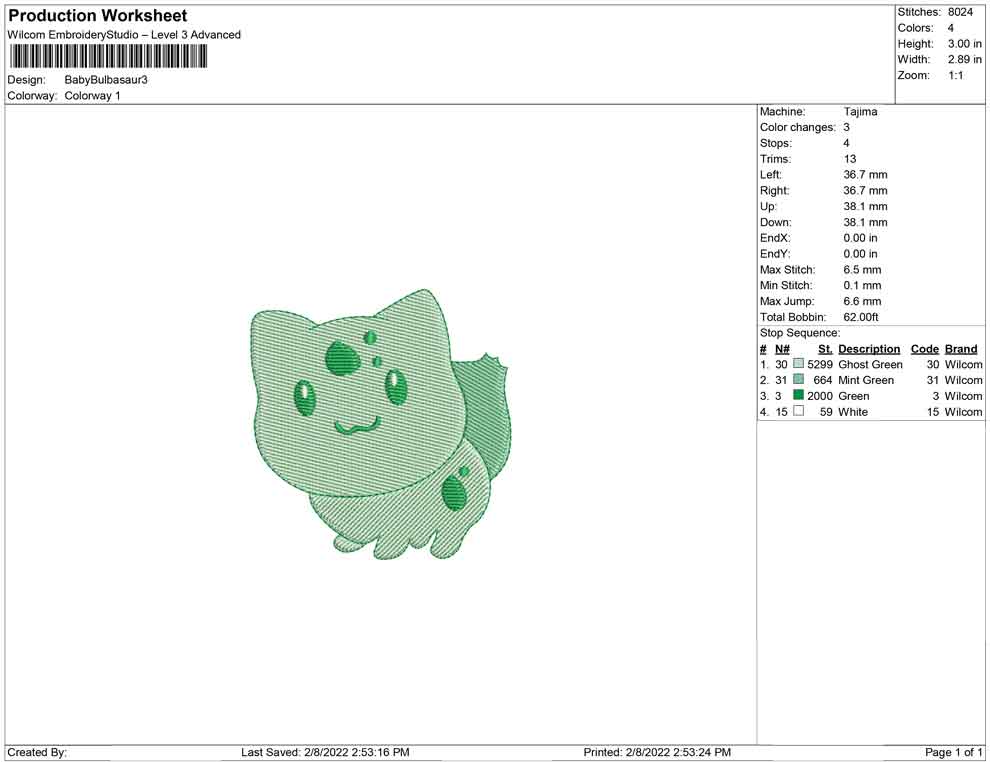The width and height of the screenshot is (990, 762).
Task: Click the Page 1 of 1 footer text
Action: 953,752
